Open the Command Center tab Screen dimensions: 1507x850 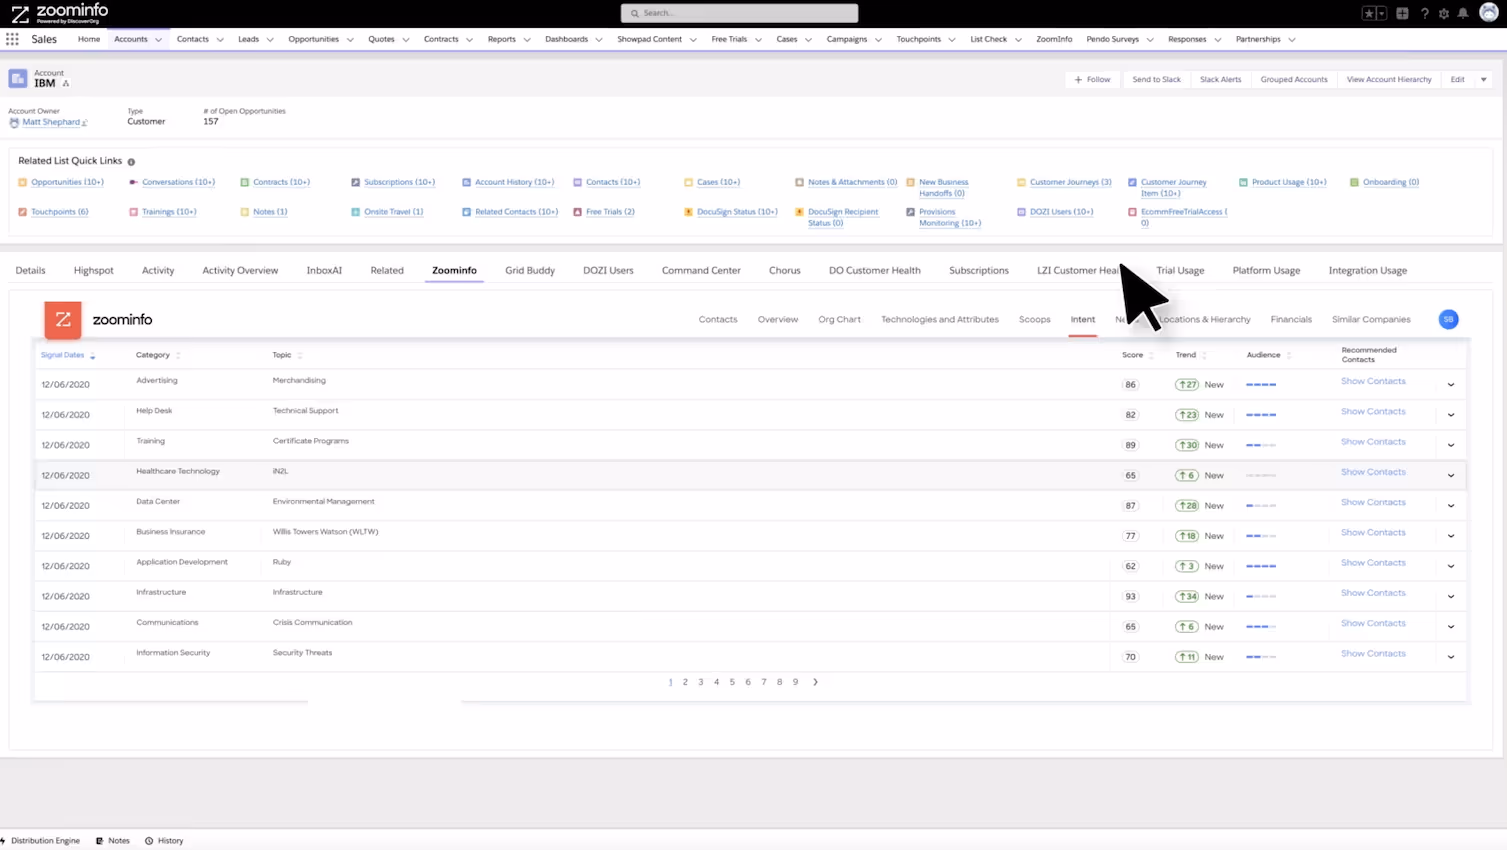point(701,270)
